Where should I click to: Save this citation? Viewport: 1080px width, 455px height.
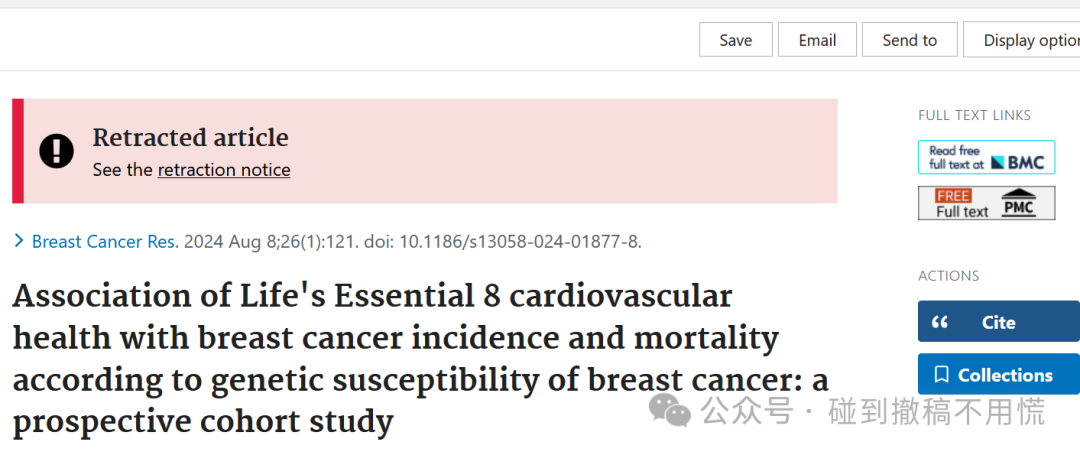tap(736, 40)
